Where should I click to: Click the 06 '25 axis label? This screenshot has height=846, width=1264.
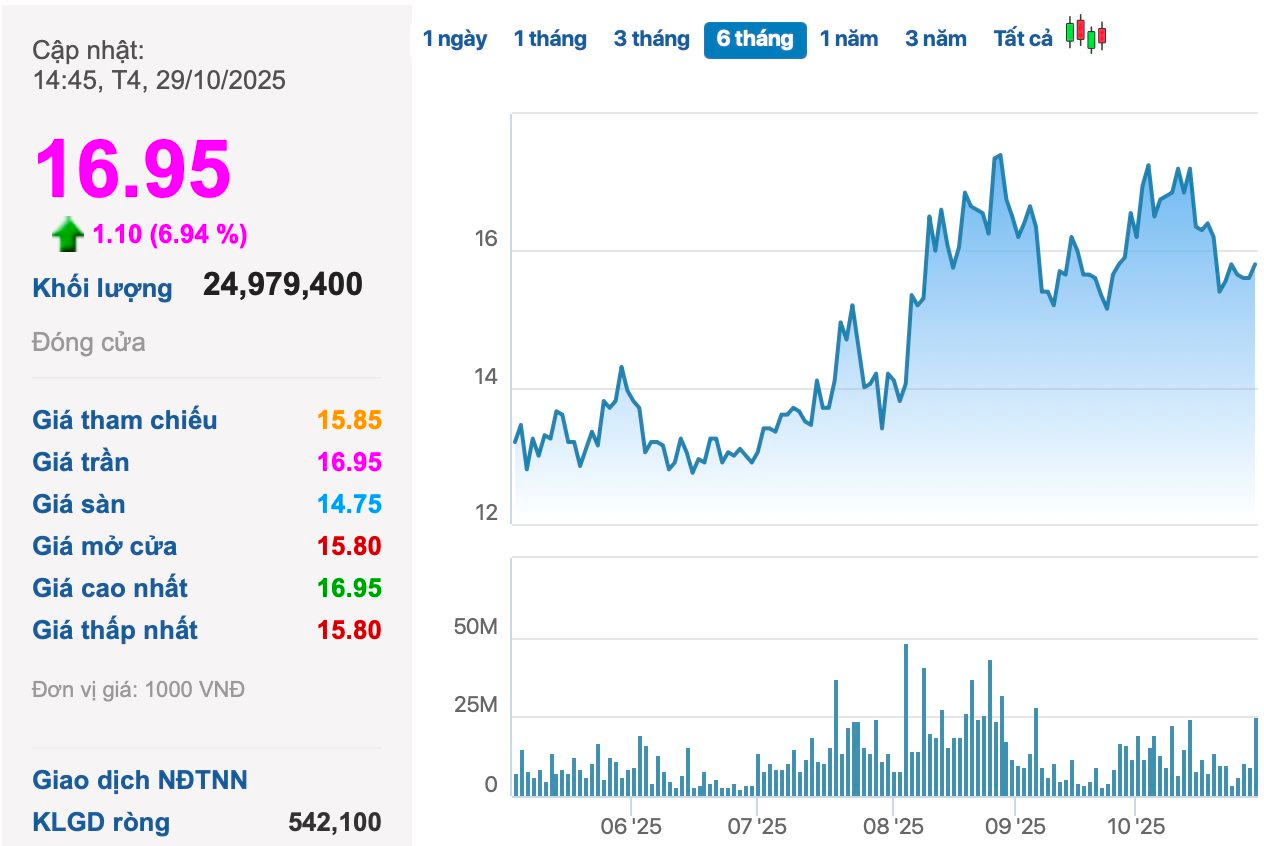point(631,827)
